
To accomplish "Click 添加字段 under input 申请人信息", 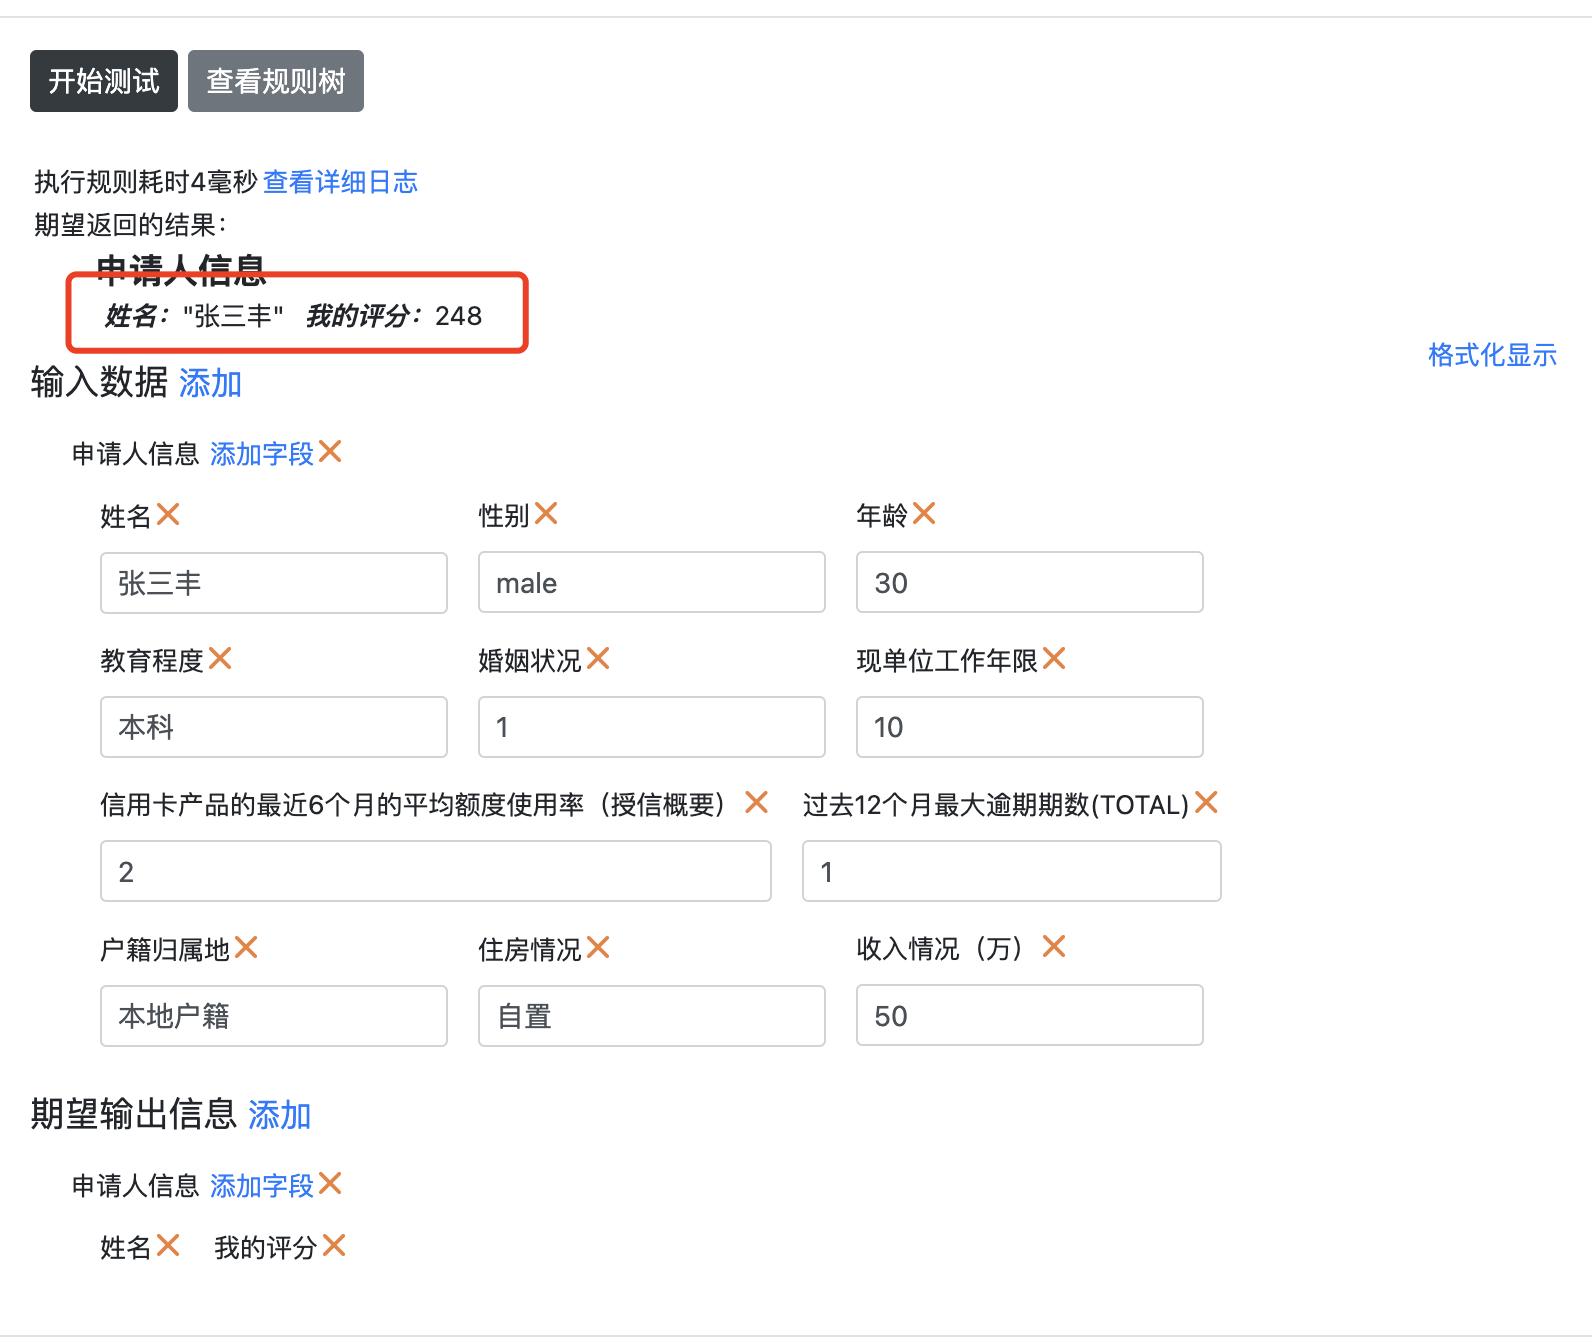I will point(262,454).
